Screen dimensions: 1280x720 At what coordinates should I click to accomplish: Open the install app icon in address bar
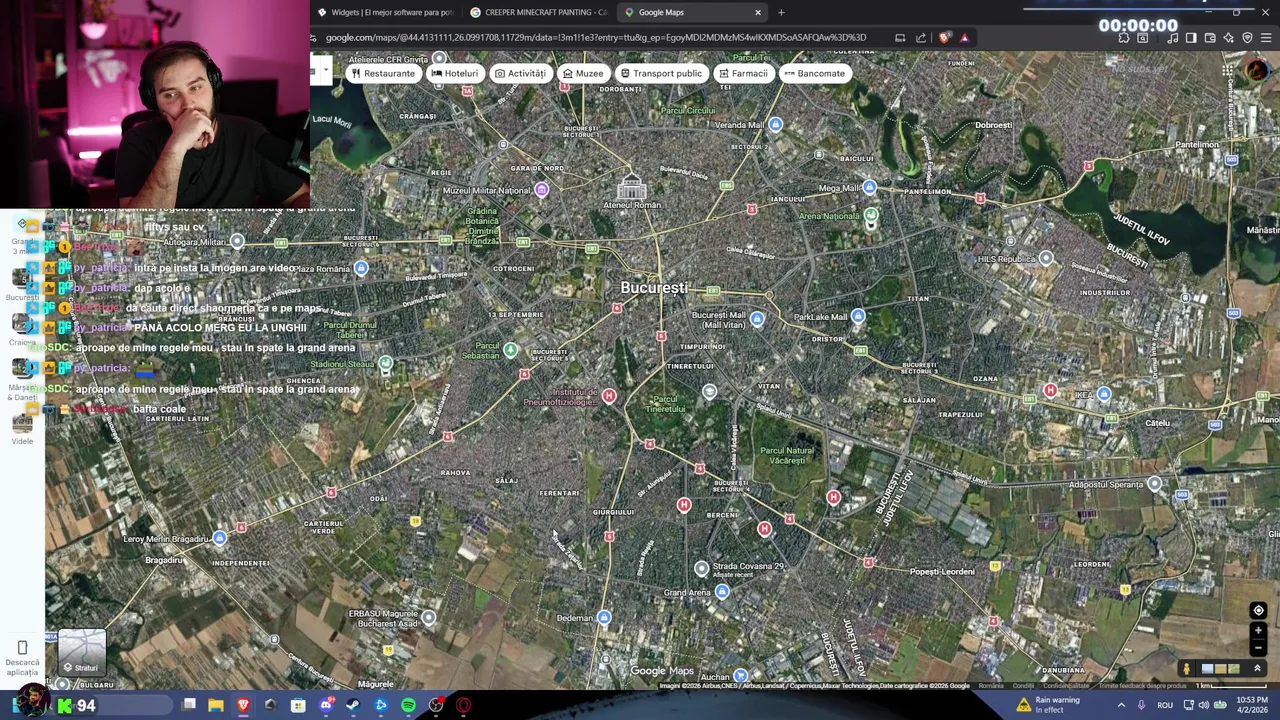tap(900, 38)
